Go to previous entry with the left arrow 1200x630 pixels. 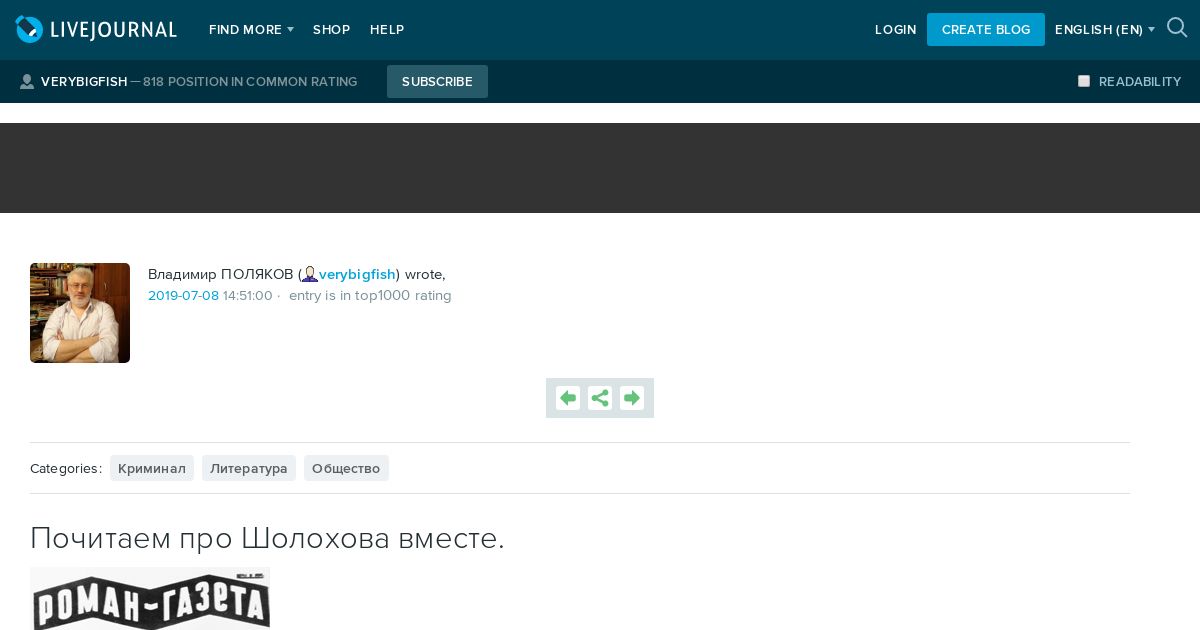click(x=568, y=398)
